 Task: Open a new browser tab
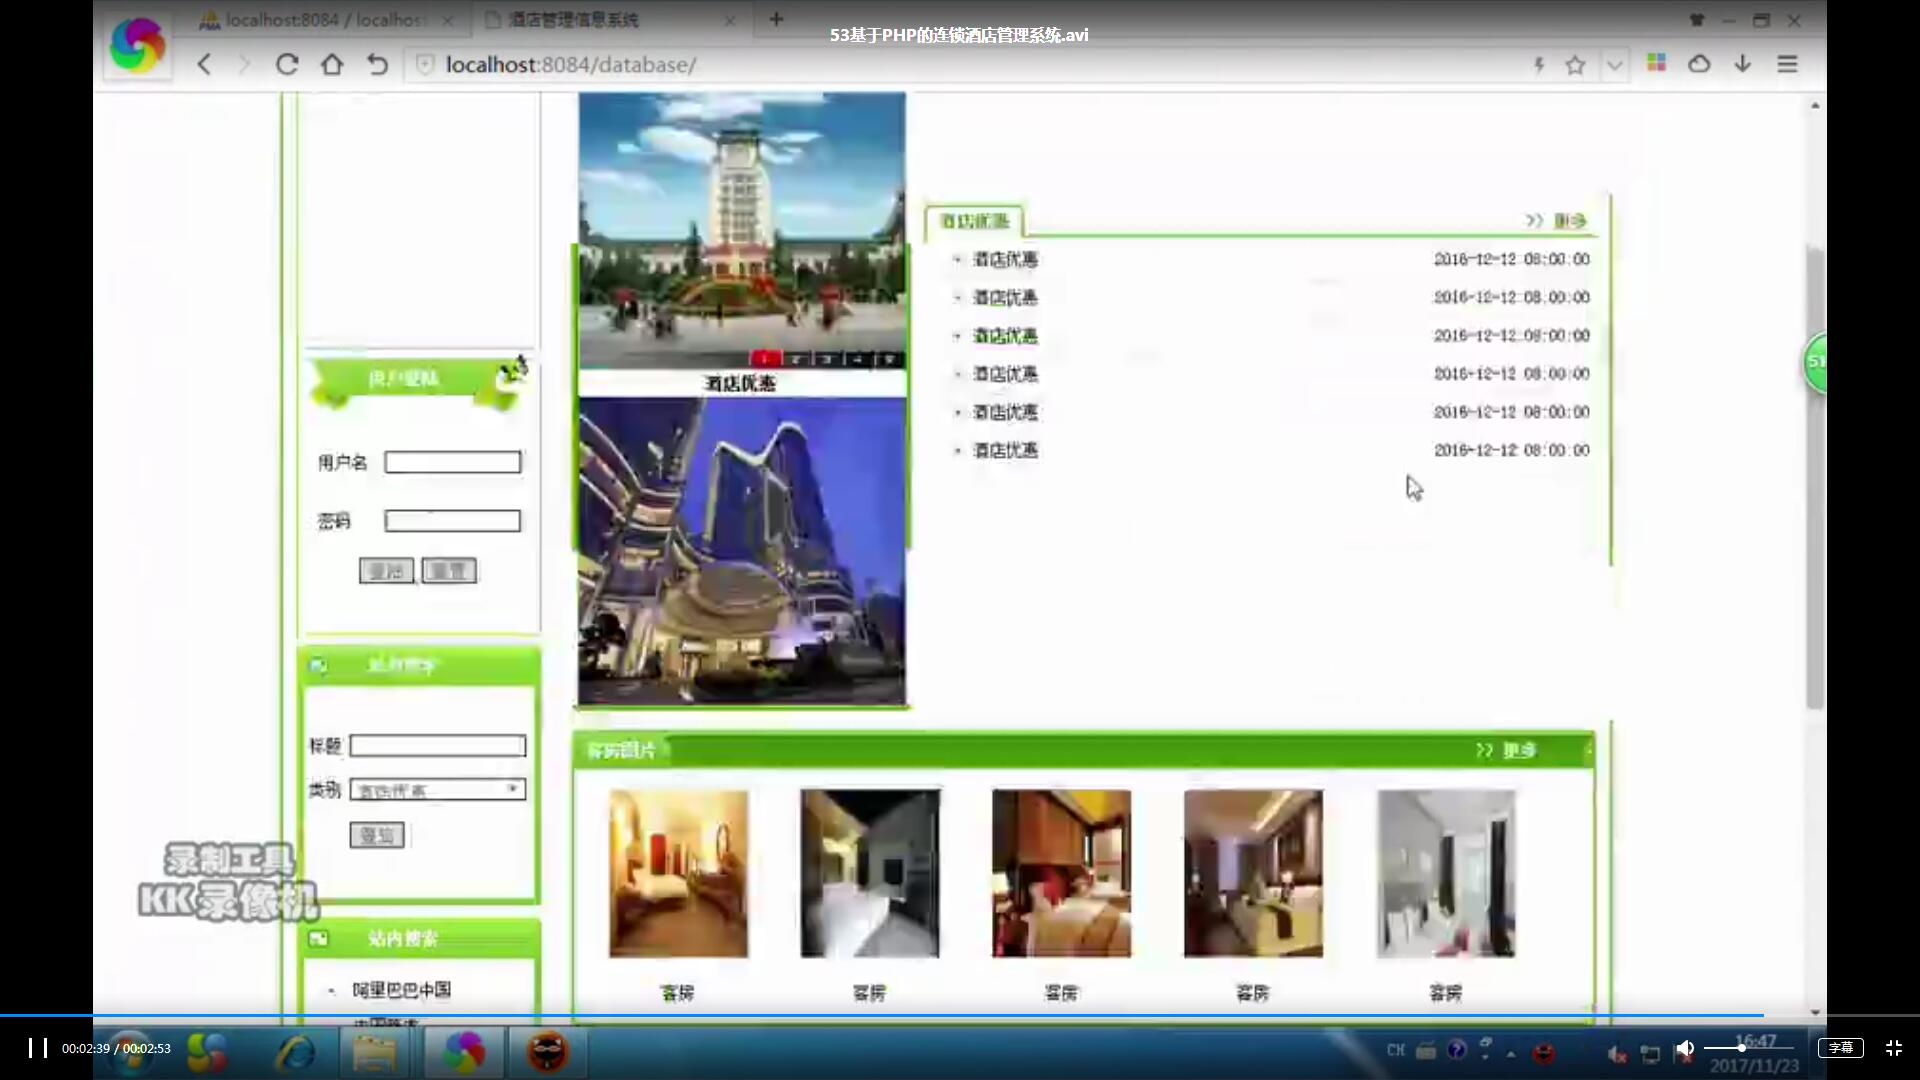click(x=777, y=18)
